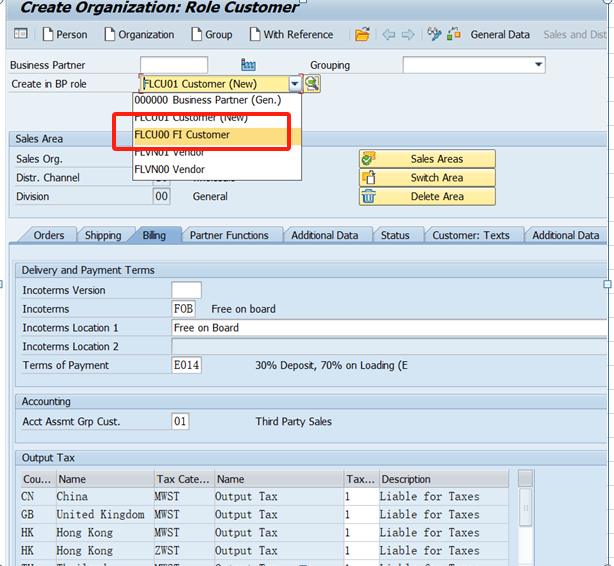Image resolution: width=614 pixels, height=566 pixels.
Task: Open the Partner Functions tab
Action: 229,235
